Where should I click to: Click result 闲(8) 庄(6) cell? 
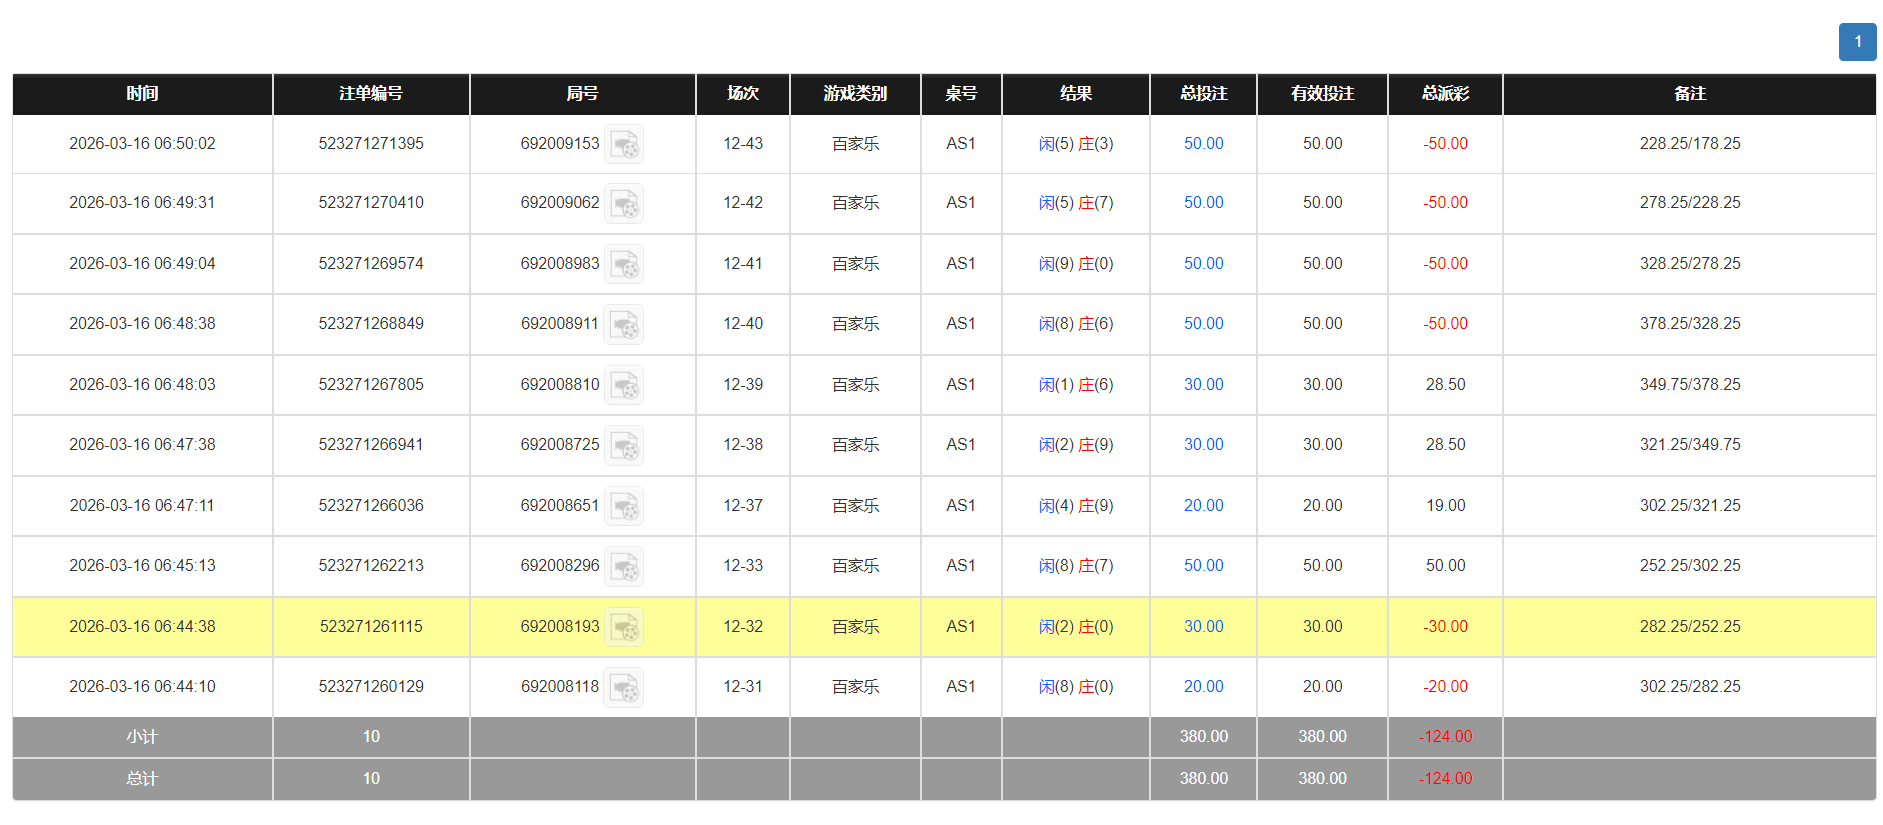(x=1076, y=324)
